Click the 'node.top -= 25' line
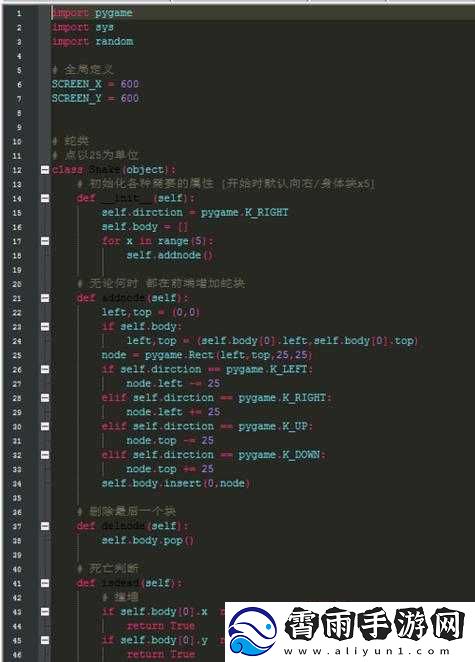This screenshot has width=475, height=662. point(170,441)
